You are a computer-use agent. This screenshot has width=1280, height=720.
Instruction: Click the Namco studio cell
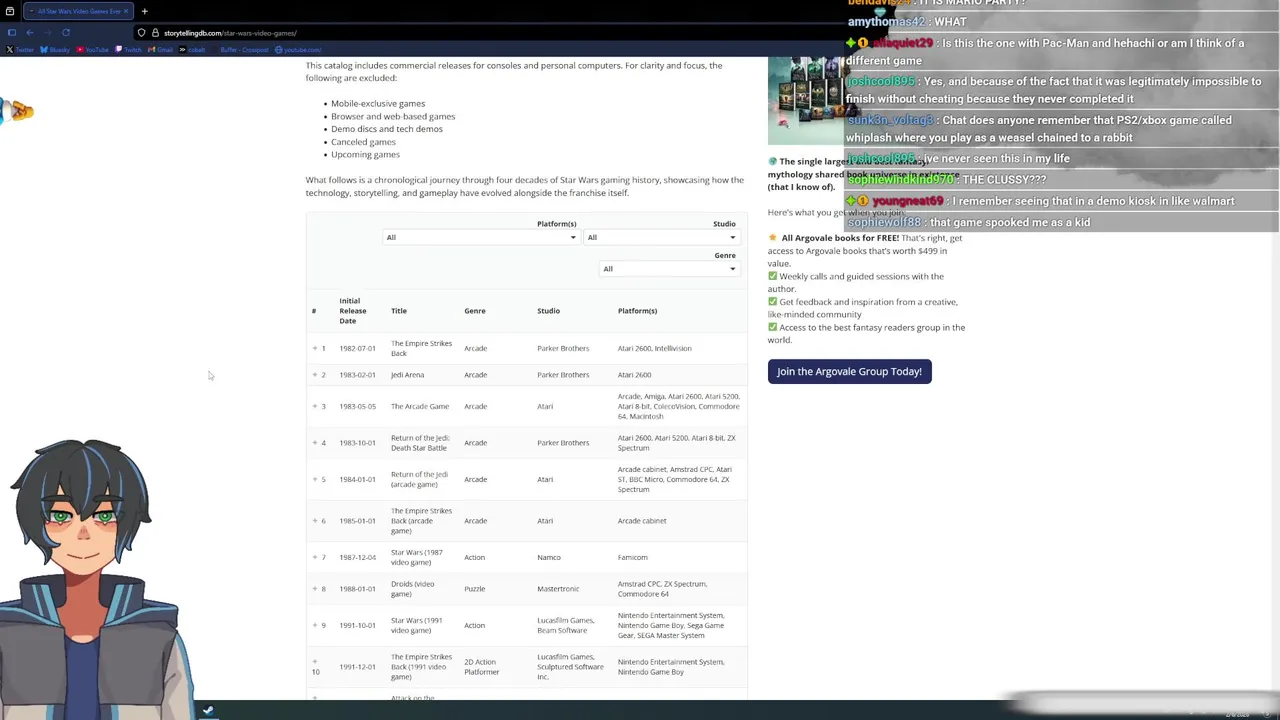click(x=549, y=557)
